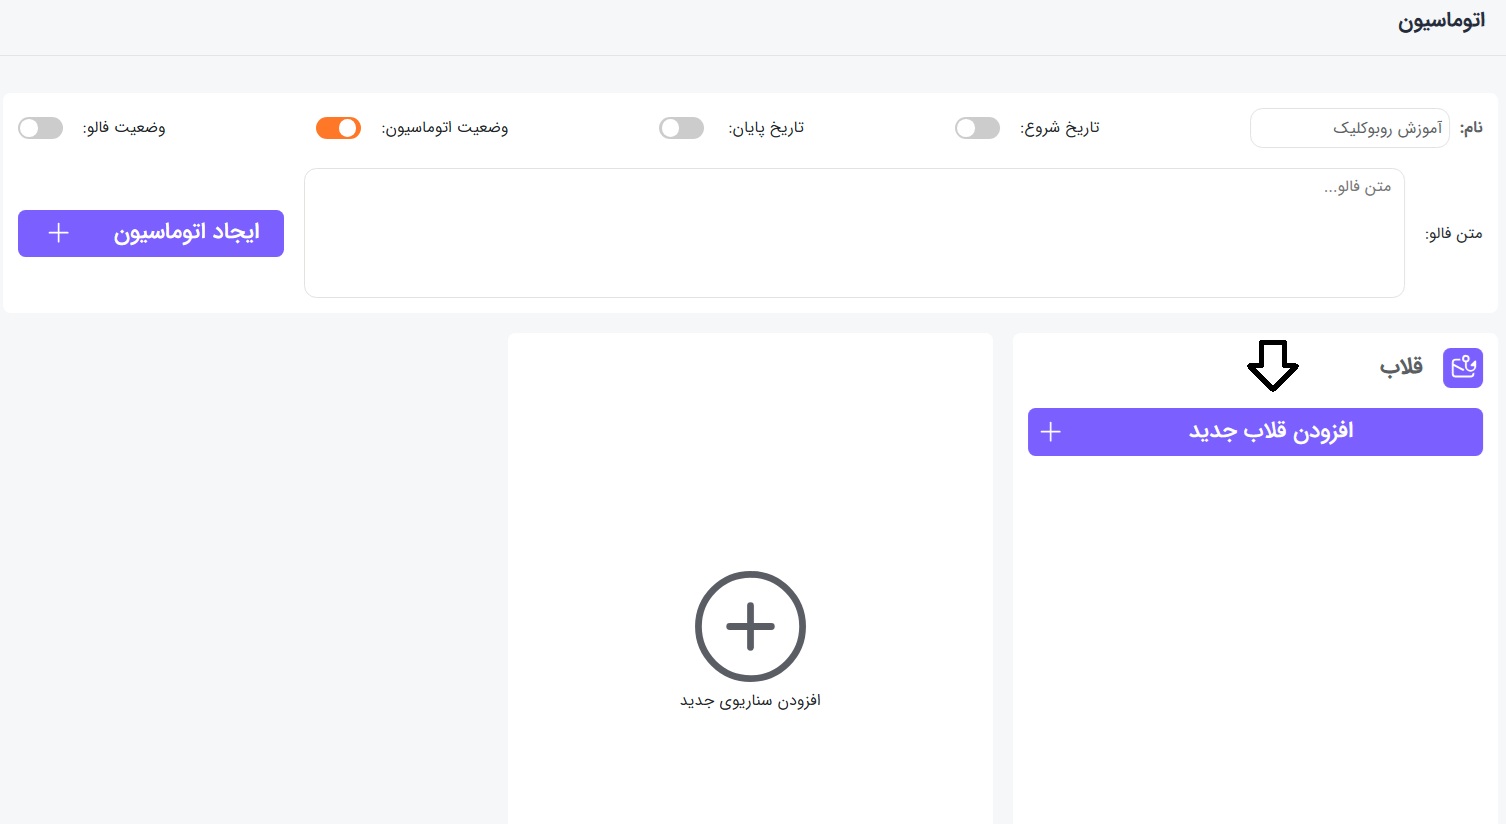
Task: Click the circled plus icon for new scenario
Action: (750, 626)
